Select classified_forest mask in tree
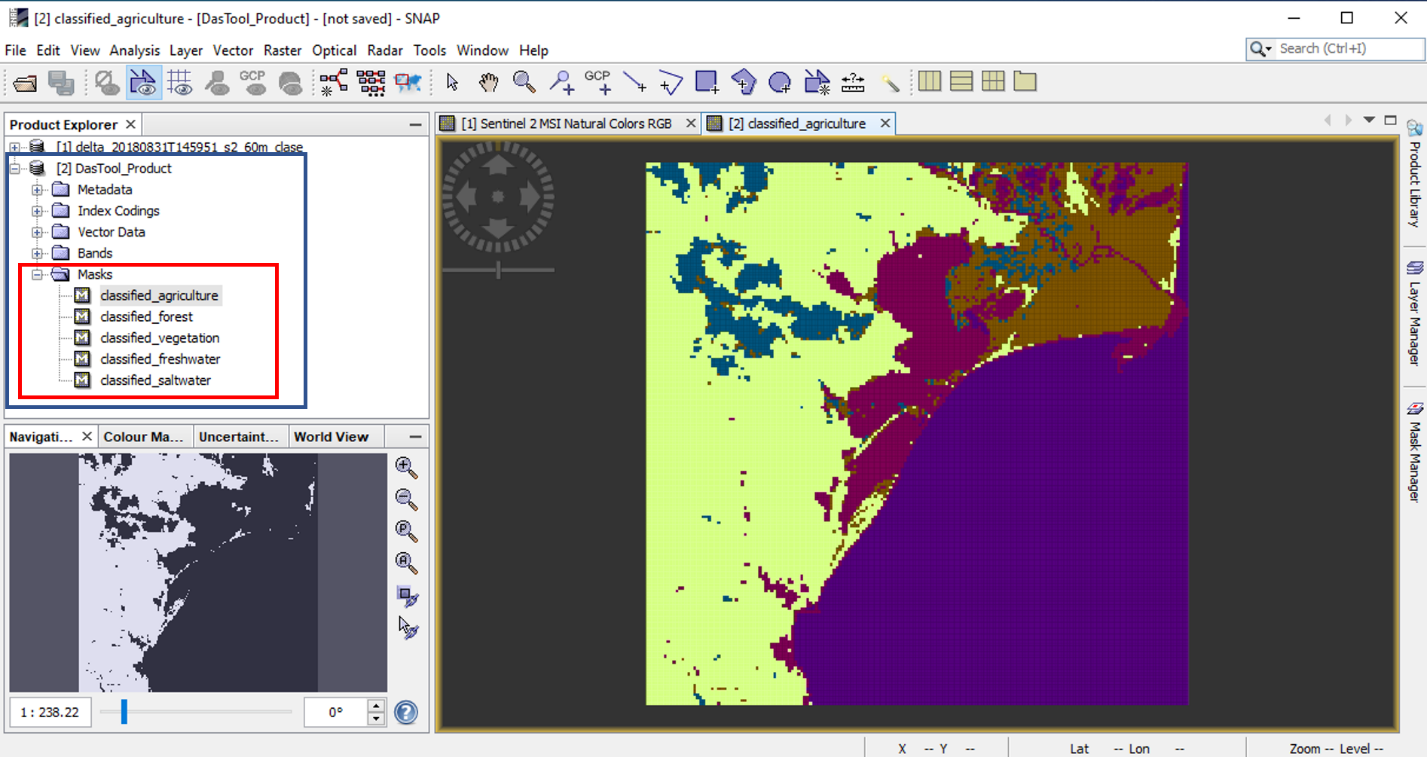The image size is (1427, 757). coord(146,317)
